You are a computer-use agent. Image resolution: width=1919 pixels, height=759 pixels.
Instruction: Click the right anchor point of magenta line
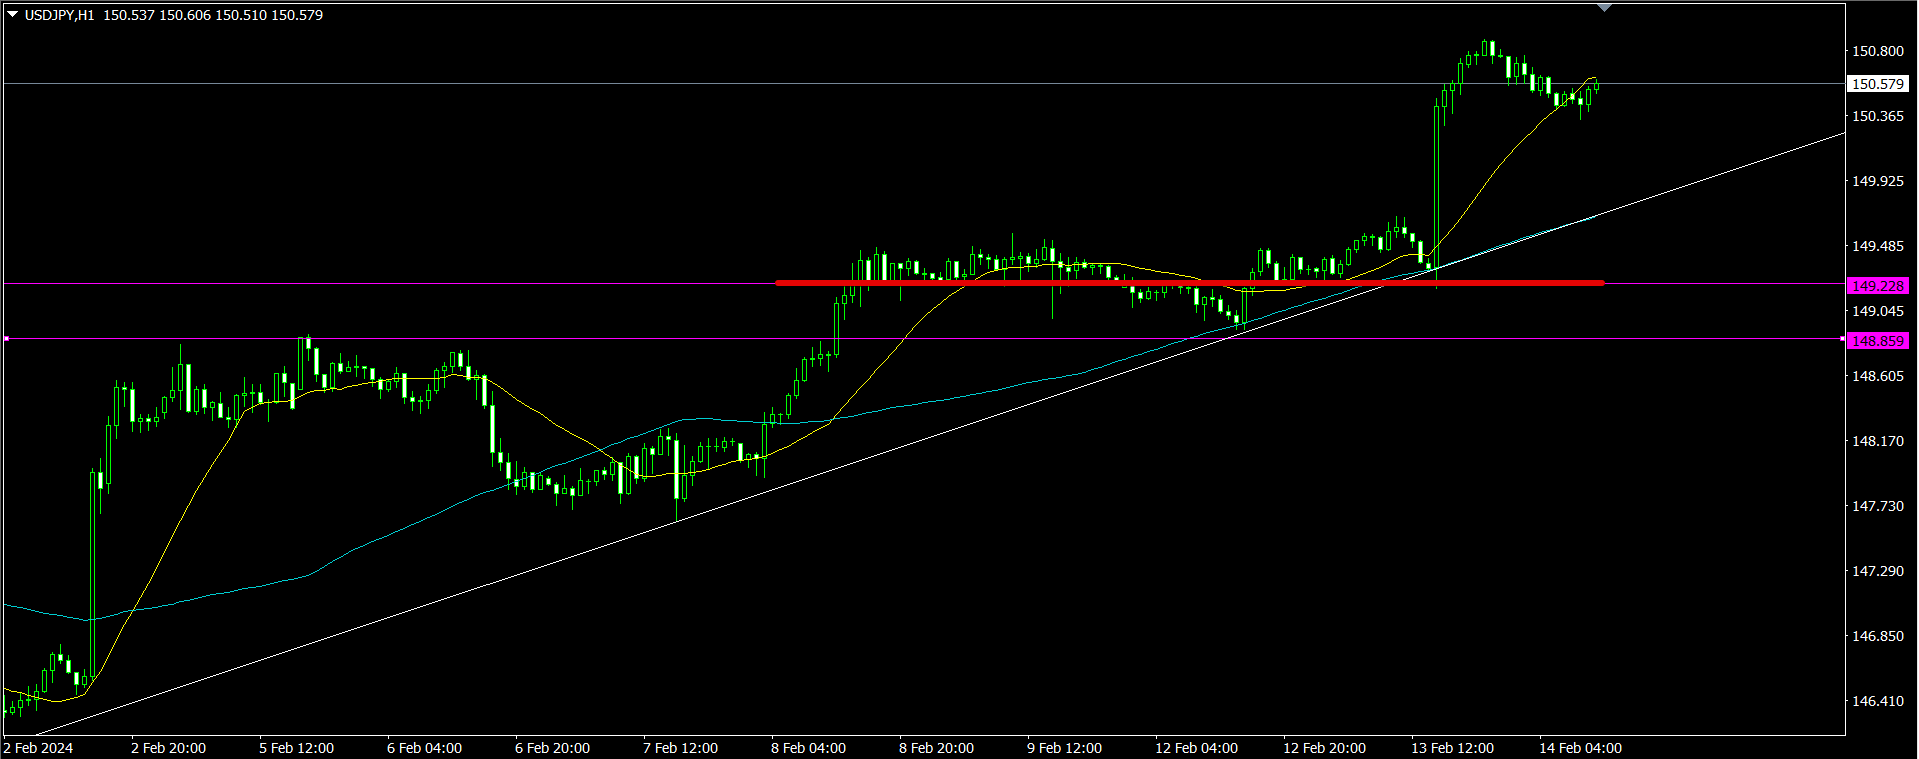coord(1842,339)
